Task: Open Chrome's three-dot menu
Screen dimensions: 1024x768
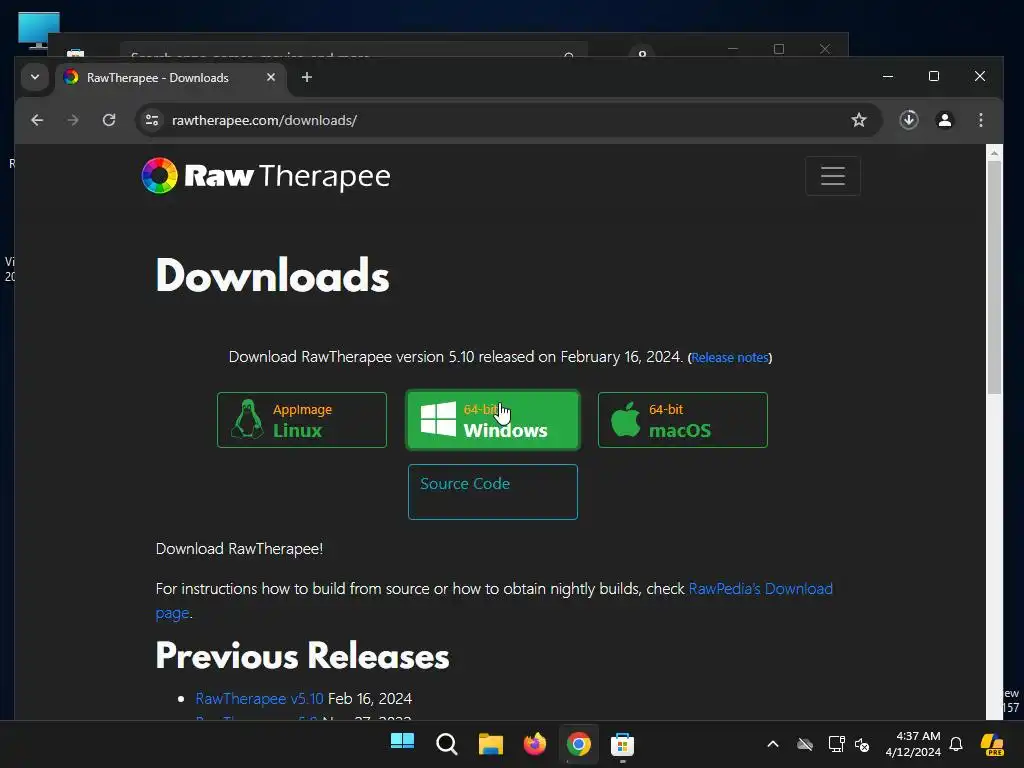Action: click(980, 120)
